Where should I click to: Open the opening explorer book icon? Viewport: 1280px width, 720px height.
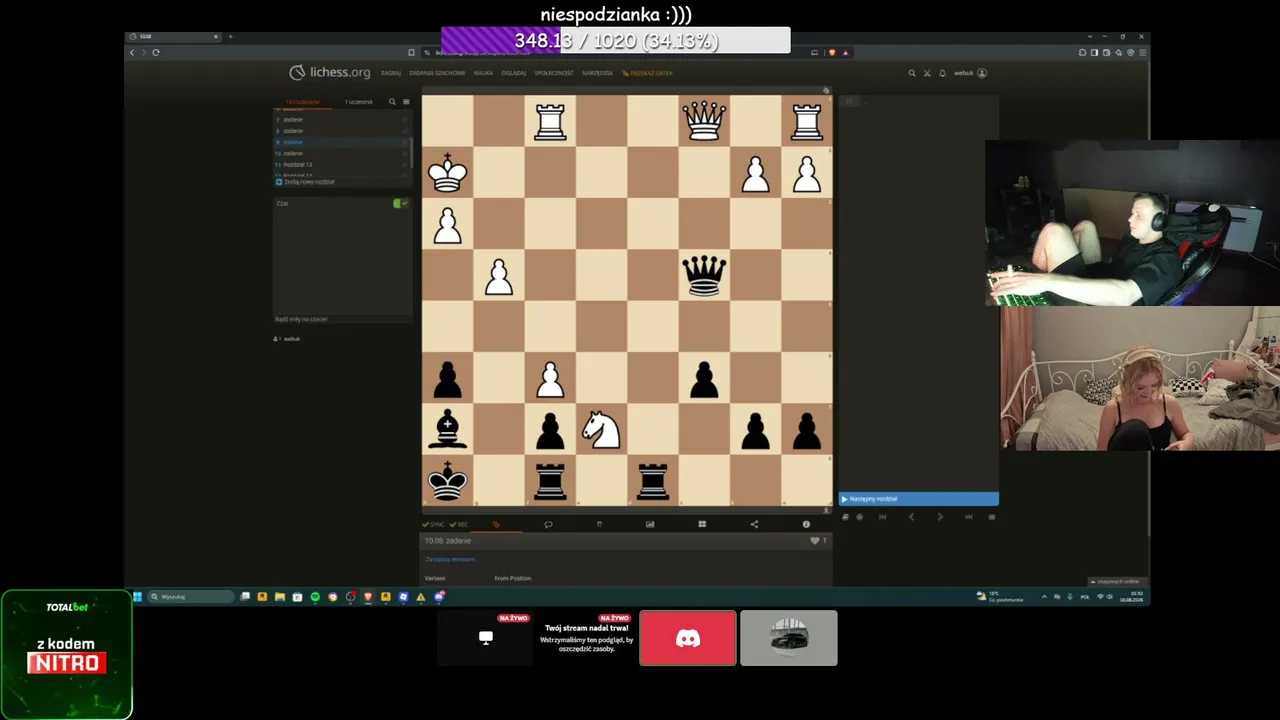[845, 517]
